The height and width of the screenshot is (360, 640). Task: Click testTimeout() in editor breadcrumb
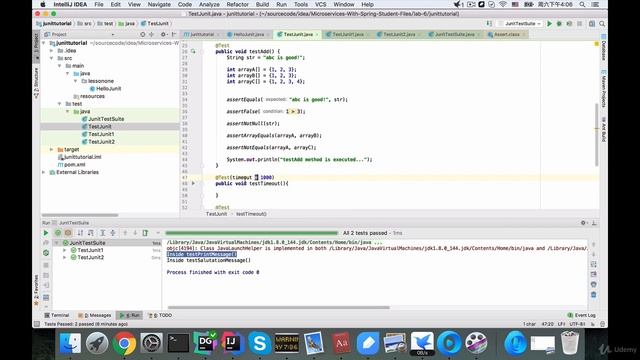point(251,214)
